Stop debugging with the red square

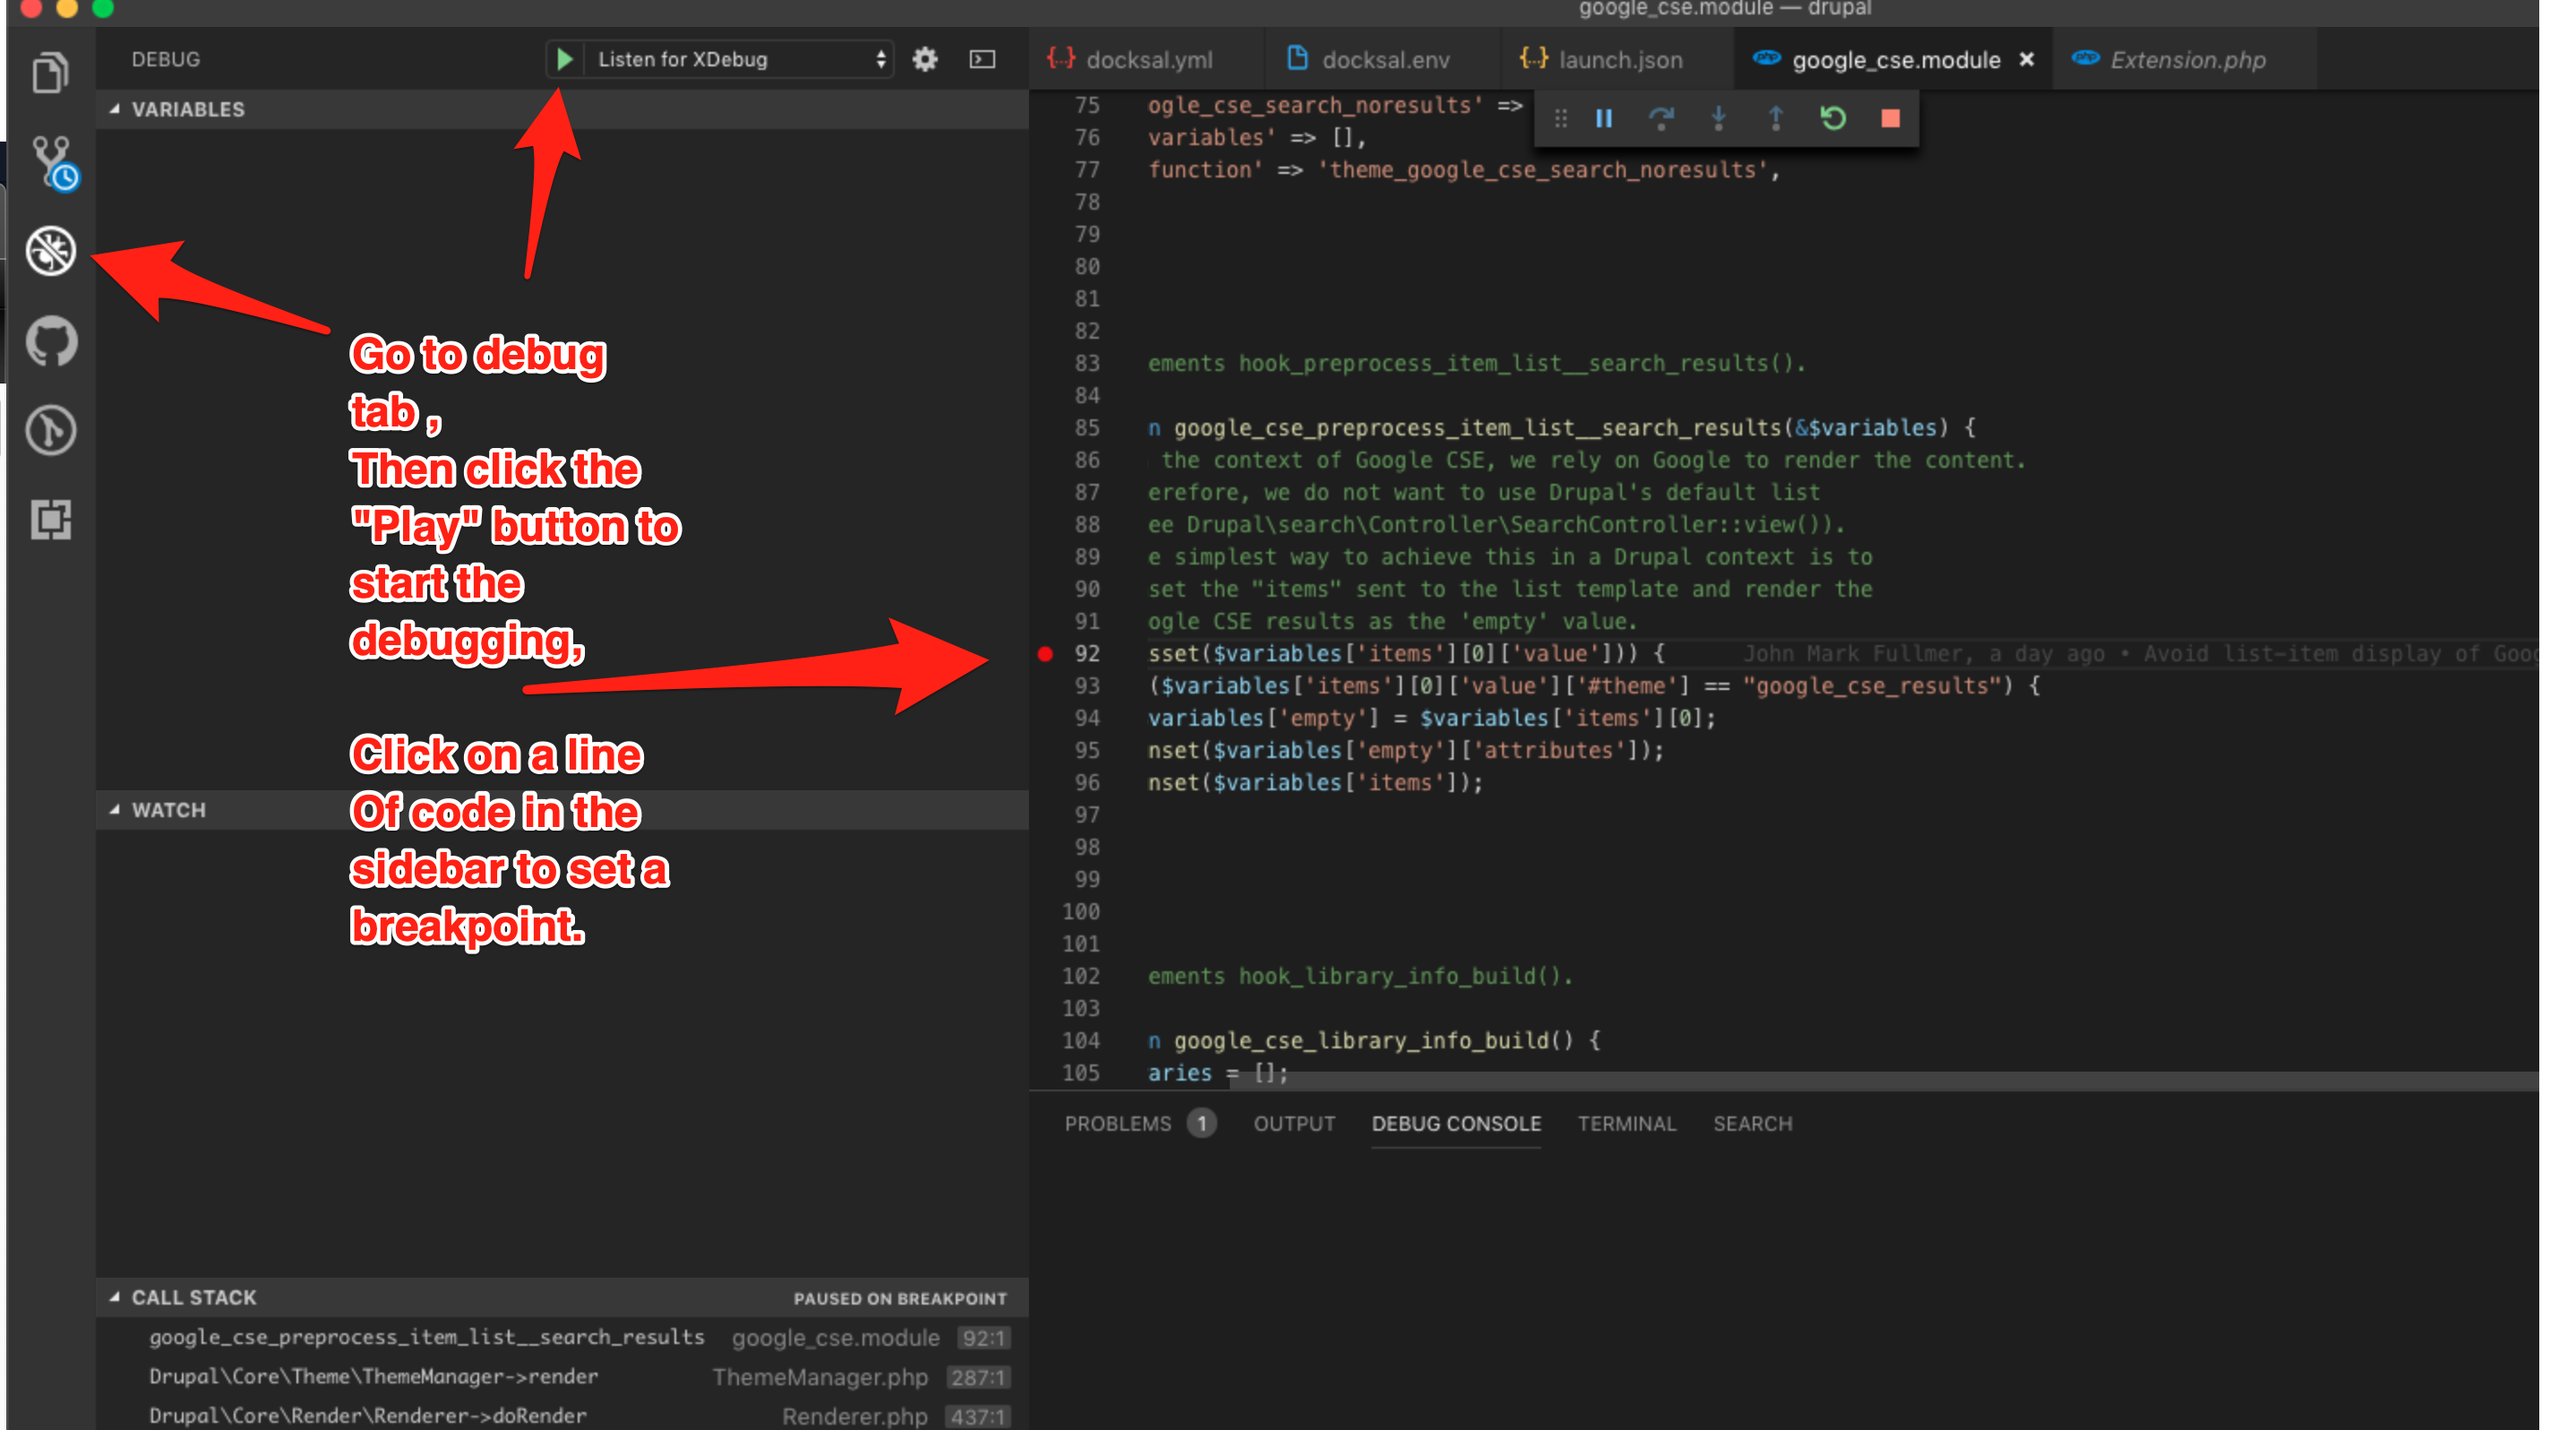[x=1889, y=118]
